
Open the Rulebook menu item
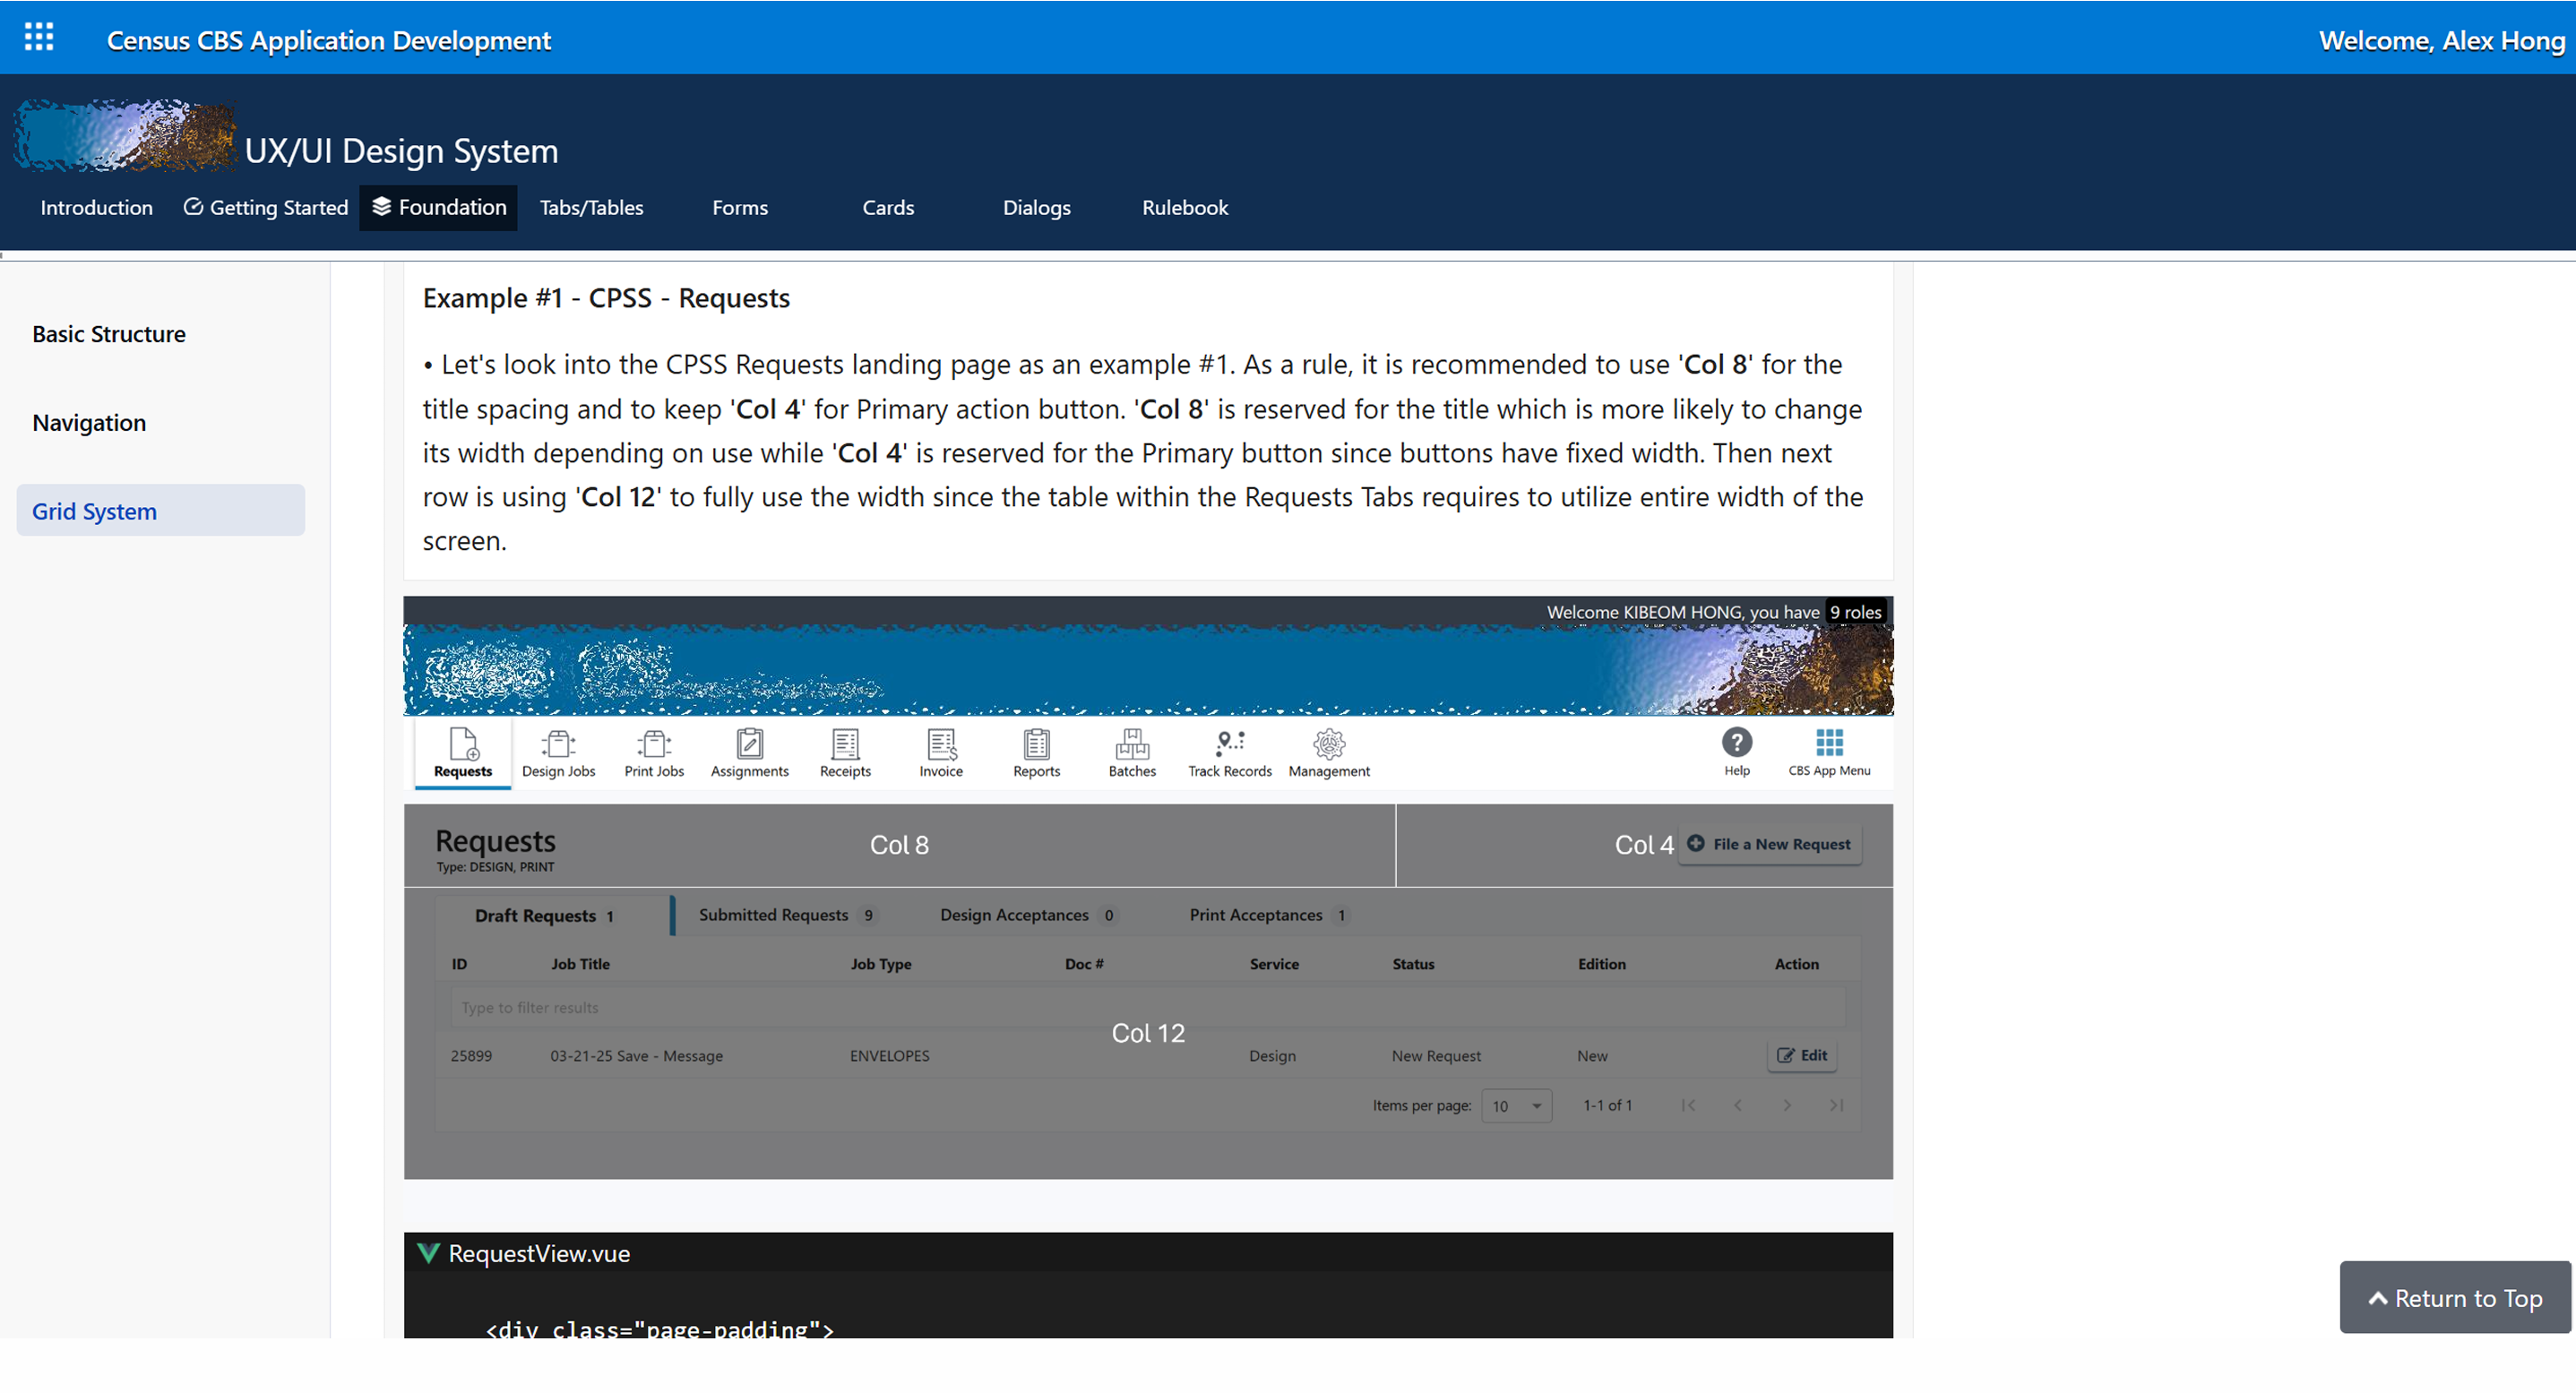(x=1185, y=207)
